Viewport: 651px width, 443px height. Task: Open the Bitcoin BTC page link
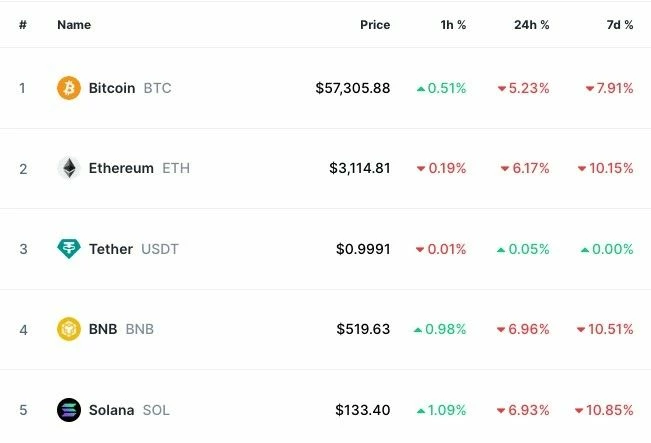[130, 88]
